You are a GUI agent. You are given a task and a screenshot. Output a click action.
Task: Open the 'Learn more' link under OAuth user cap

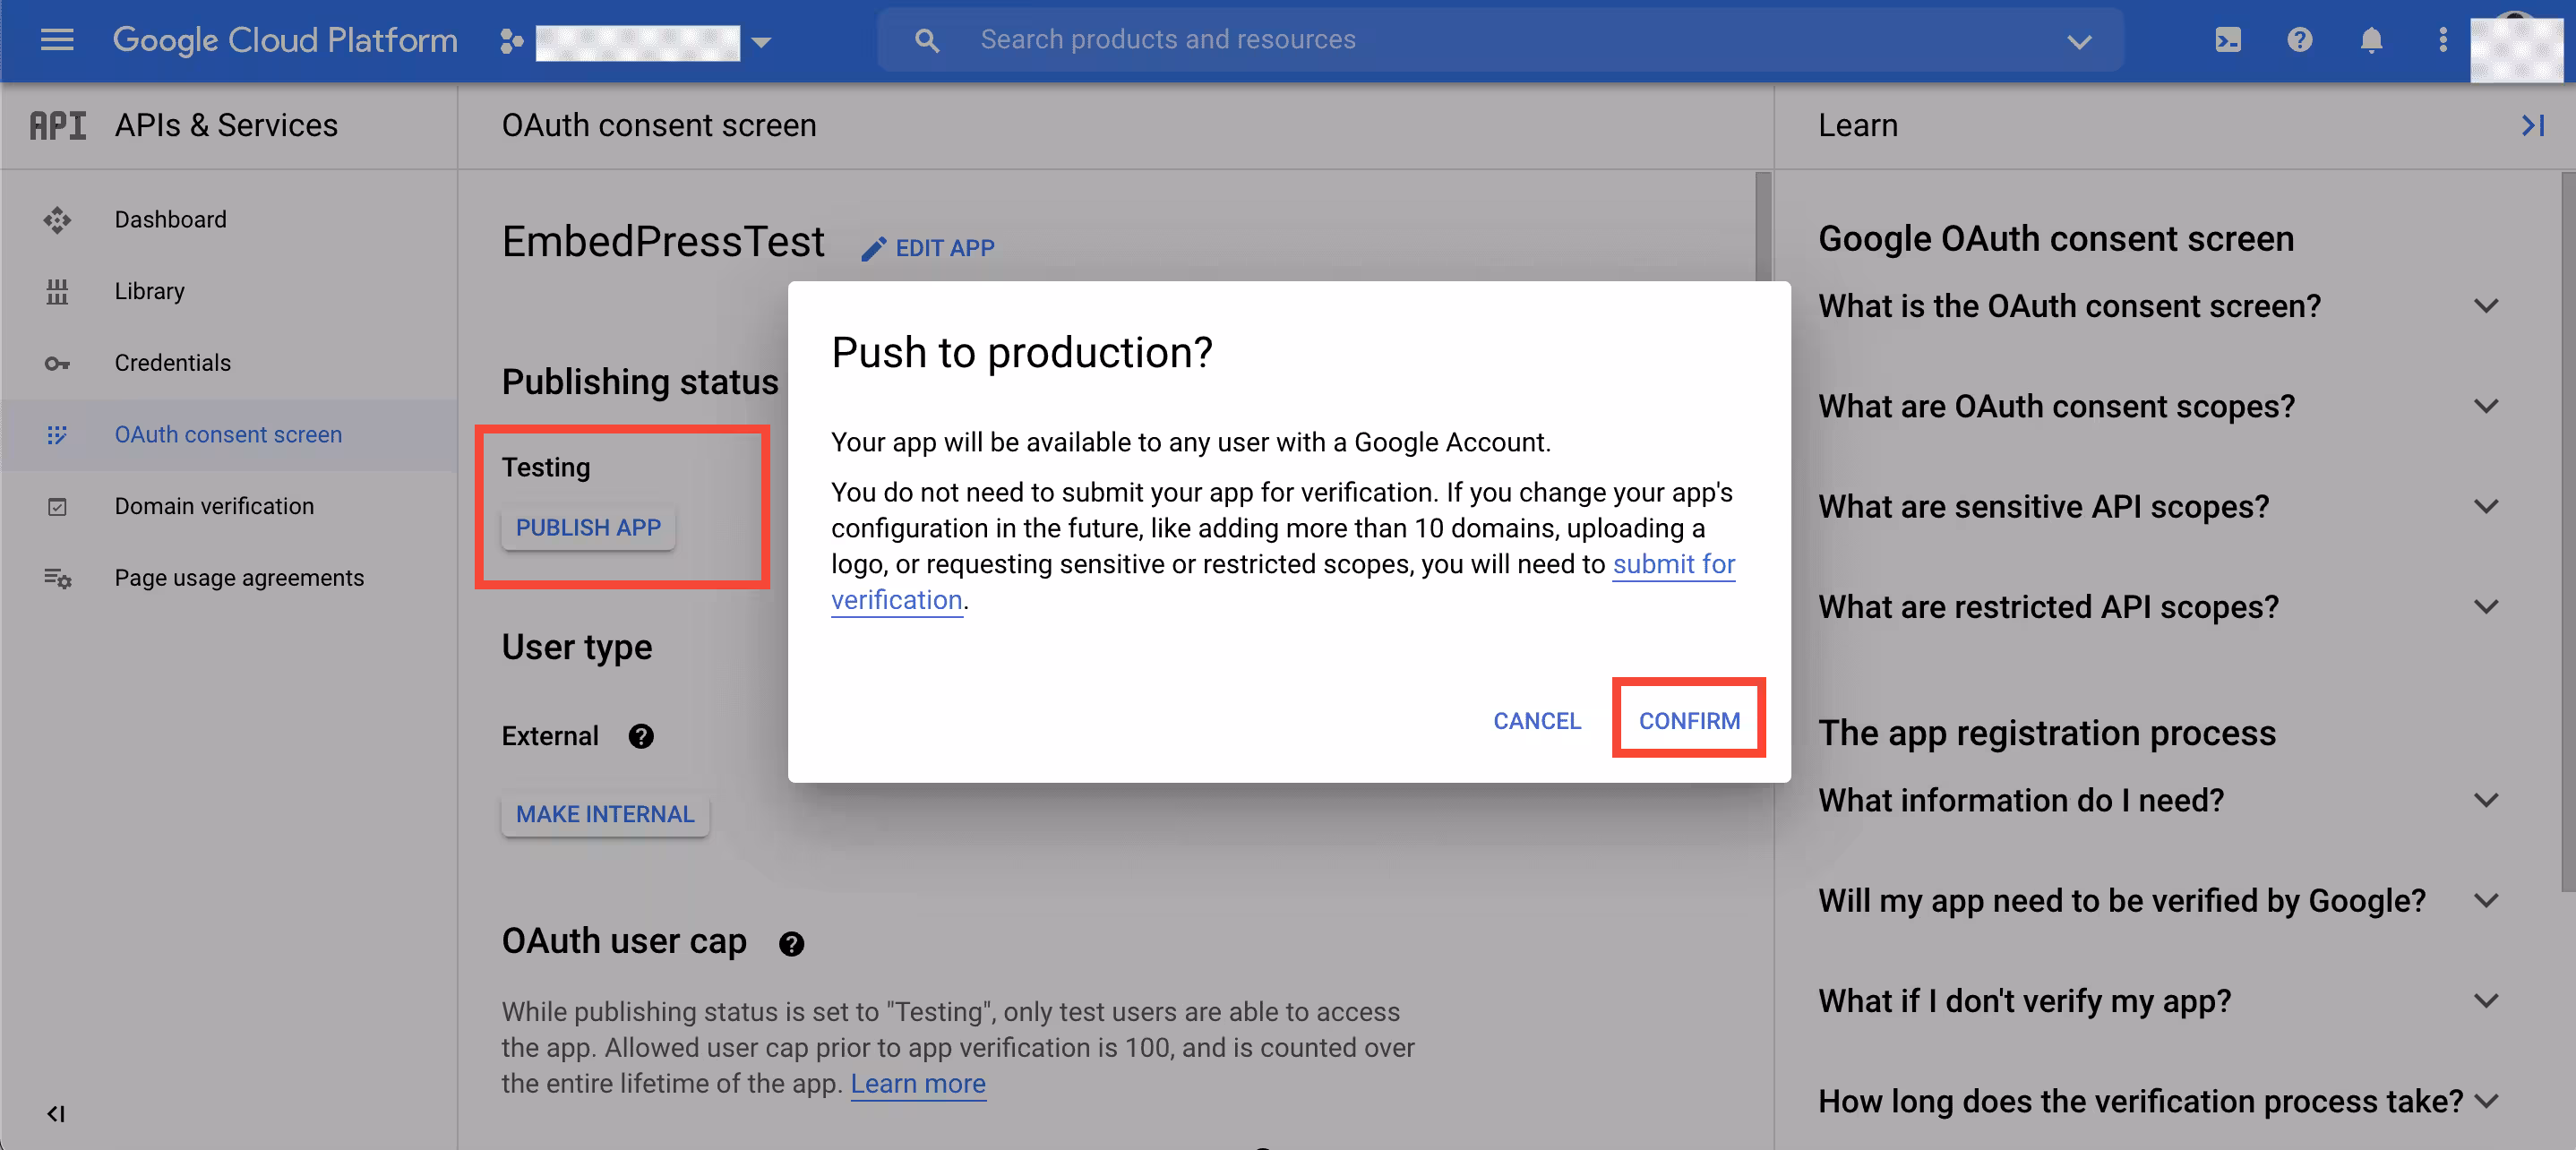click(x=918, y=1084)
